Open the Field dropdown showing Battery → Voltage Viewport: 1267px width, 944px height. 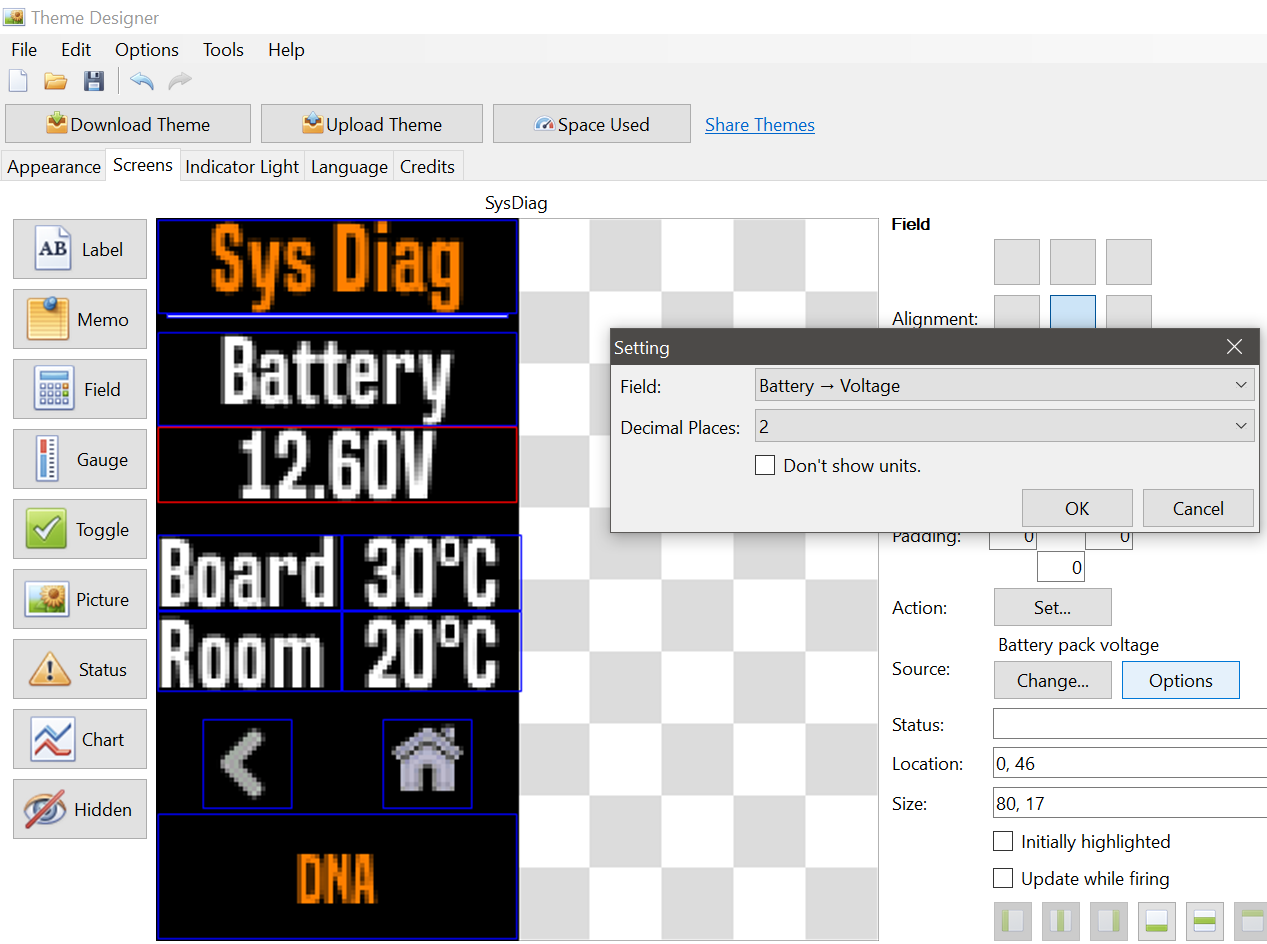[1004, 386]
